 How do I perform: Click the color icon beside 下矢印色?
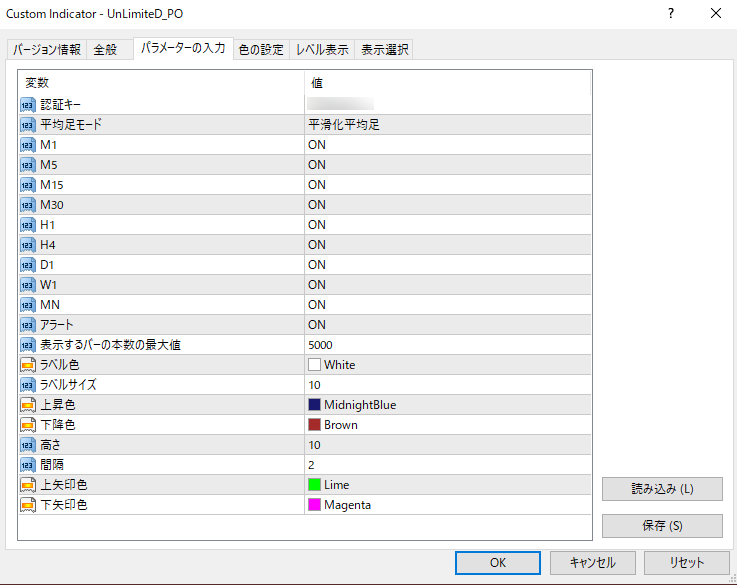click(x=28, y=505)
